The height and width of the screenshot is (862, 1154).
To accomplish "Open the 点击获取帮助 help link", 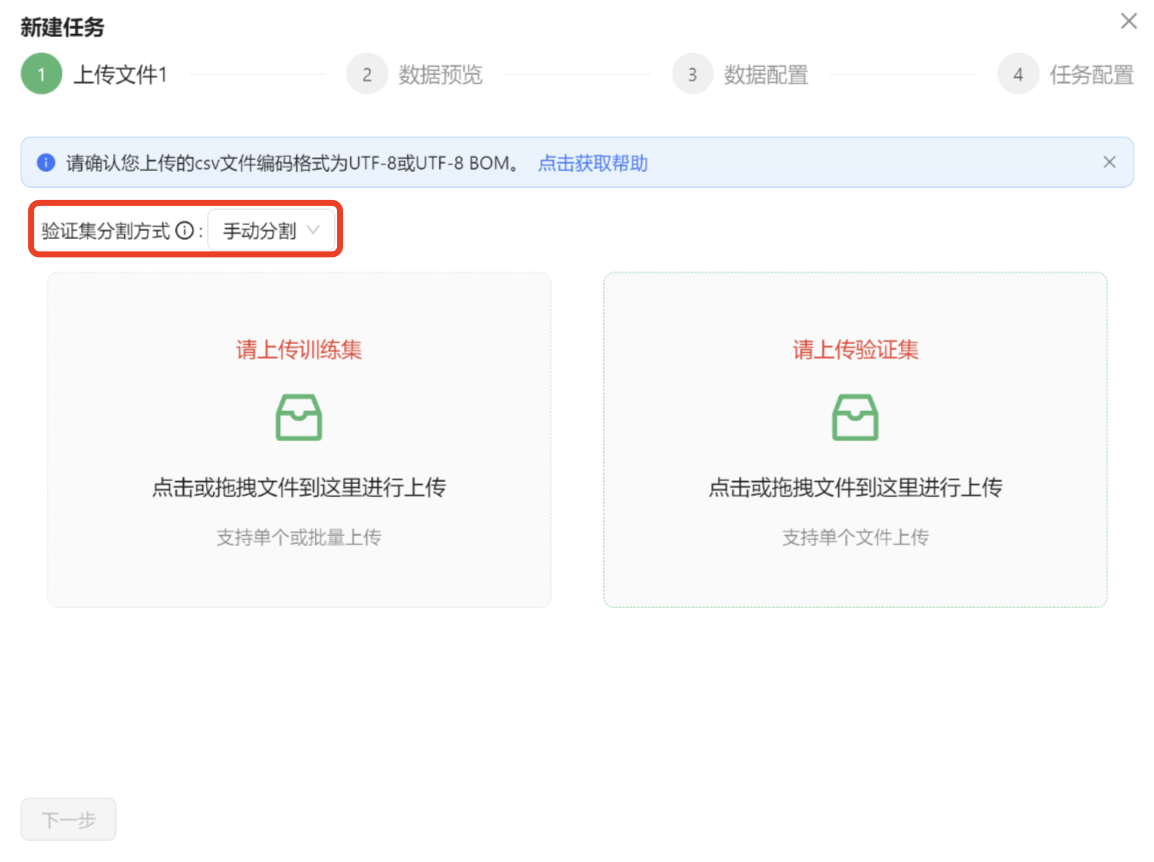I will click(593, 163).
